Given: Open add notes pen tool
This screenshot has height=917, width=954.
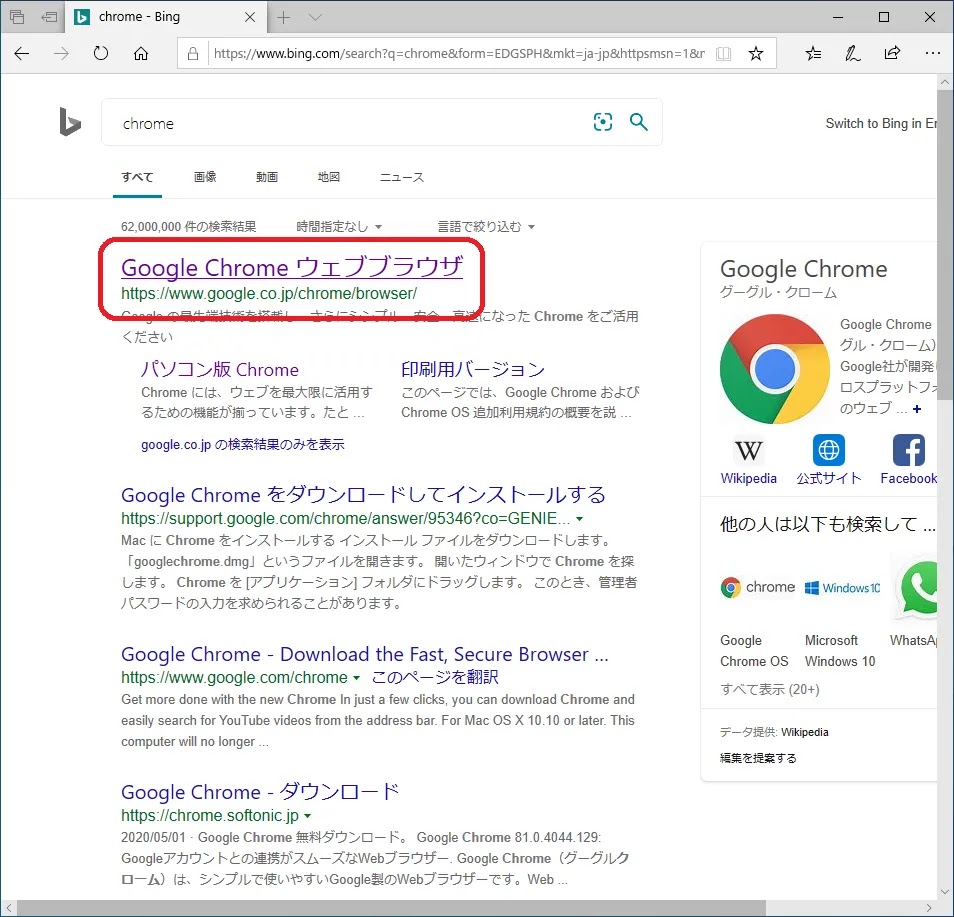Looking at the screenshot, I should pos(852,54).
